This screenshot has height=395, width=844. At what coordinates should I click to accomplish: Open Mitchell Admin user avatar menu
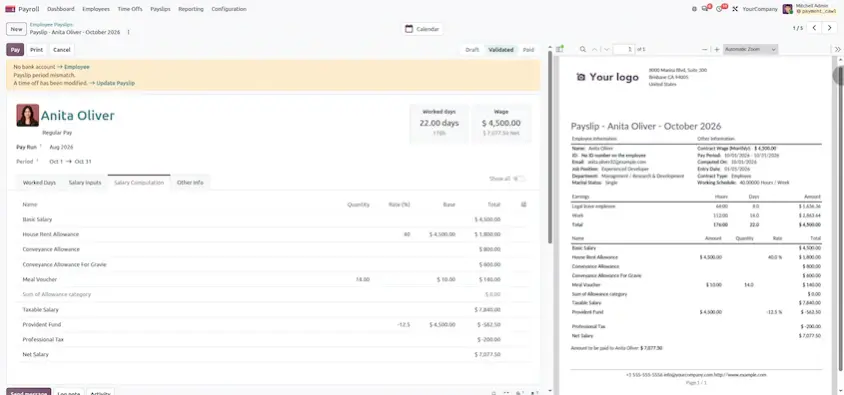click(787, 9)
